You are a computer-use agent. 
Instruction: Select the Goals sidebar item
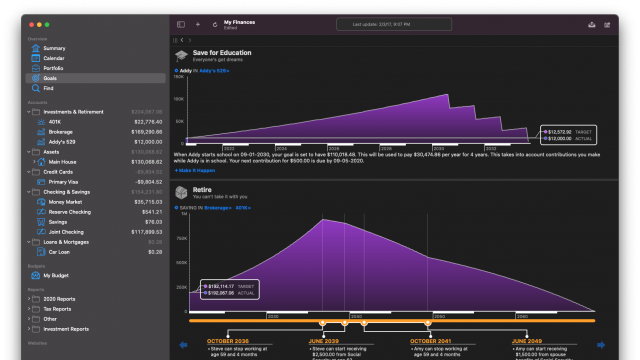[x=95, y=78]
